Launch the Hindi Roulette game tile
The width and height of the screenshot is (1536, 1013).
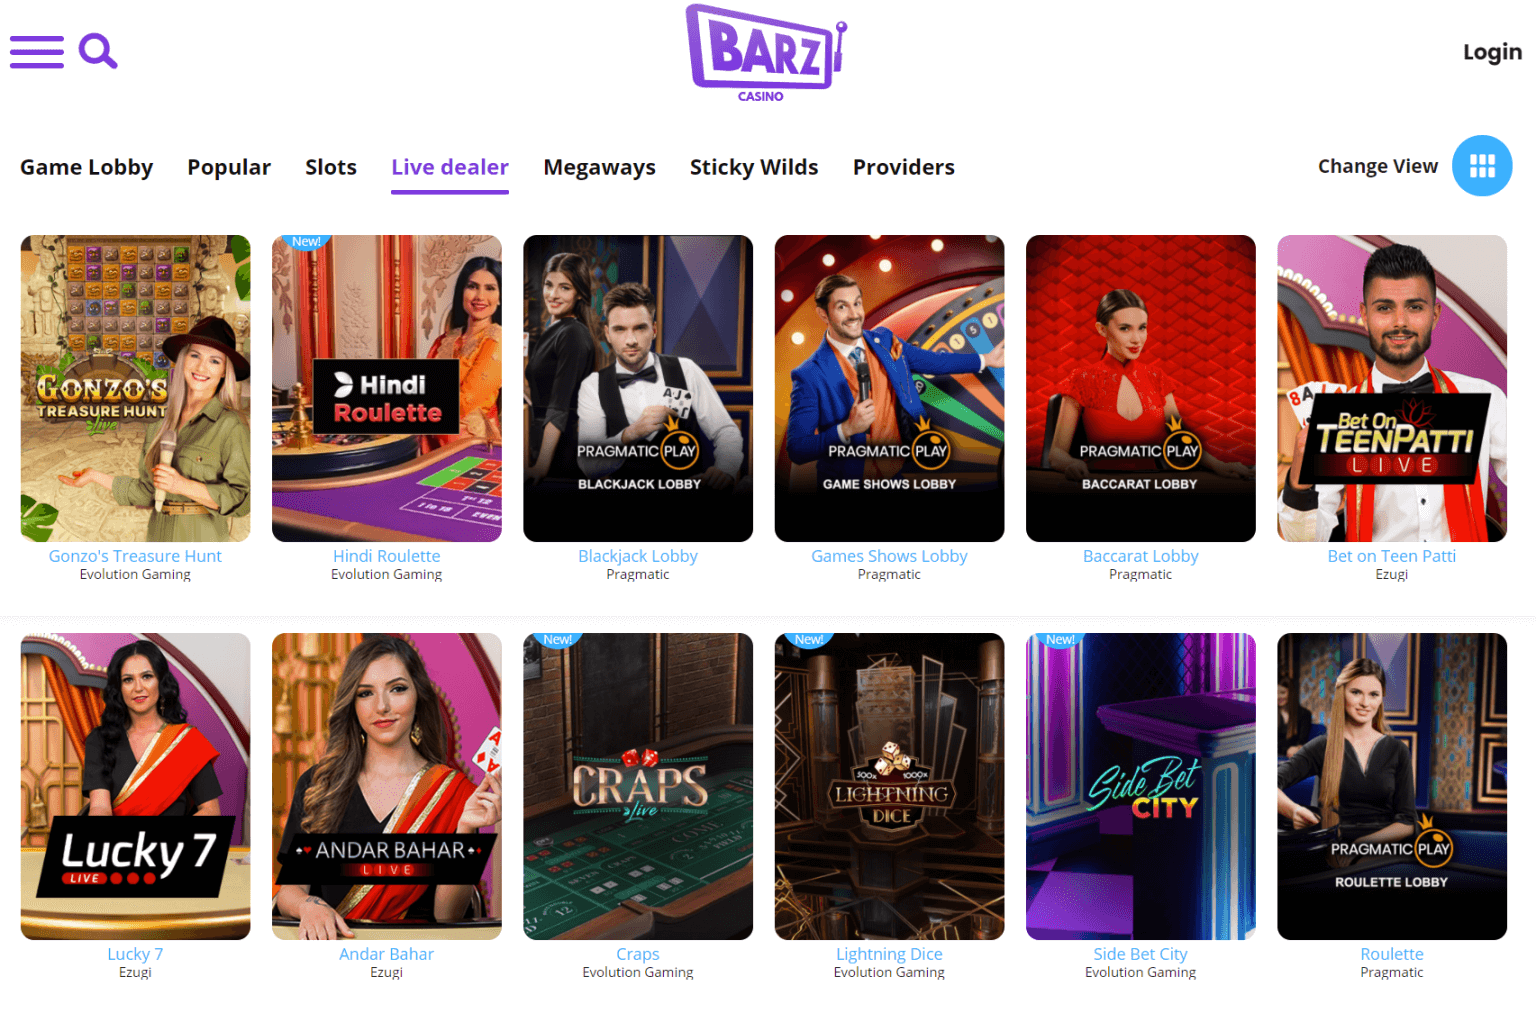point(387,388)
